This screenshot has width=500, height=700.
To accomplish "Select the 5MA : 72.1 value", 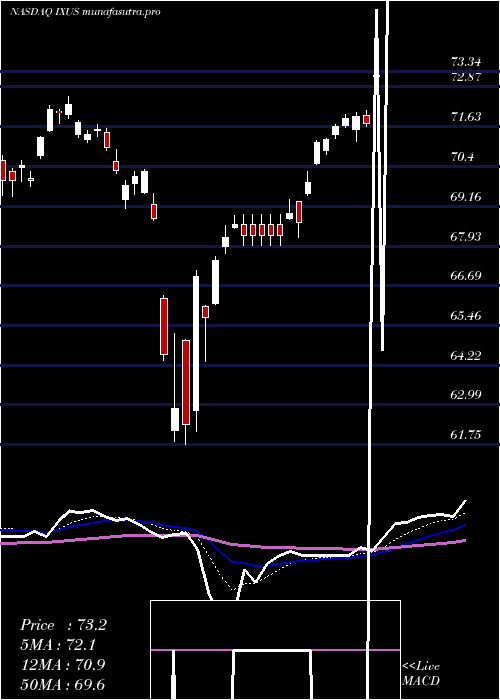I will (59, 645).
